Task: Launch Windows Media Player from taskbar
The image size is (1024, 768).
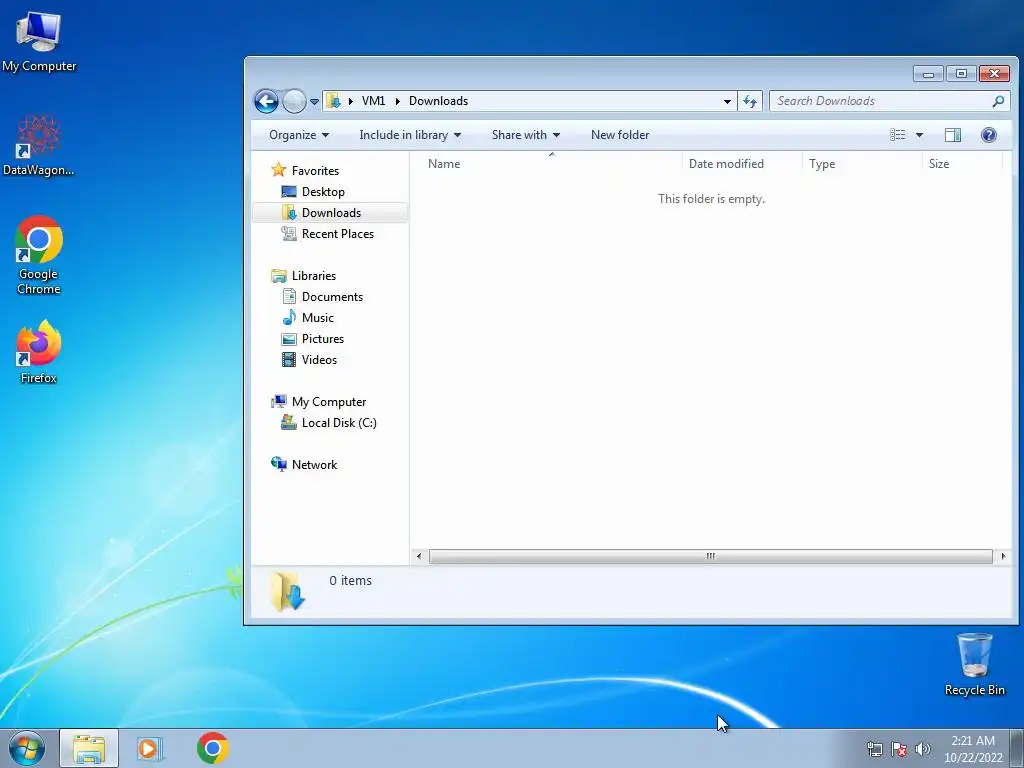Action: pos(150,748)
